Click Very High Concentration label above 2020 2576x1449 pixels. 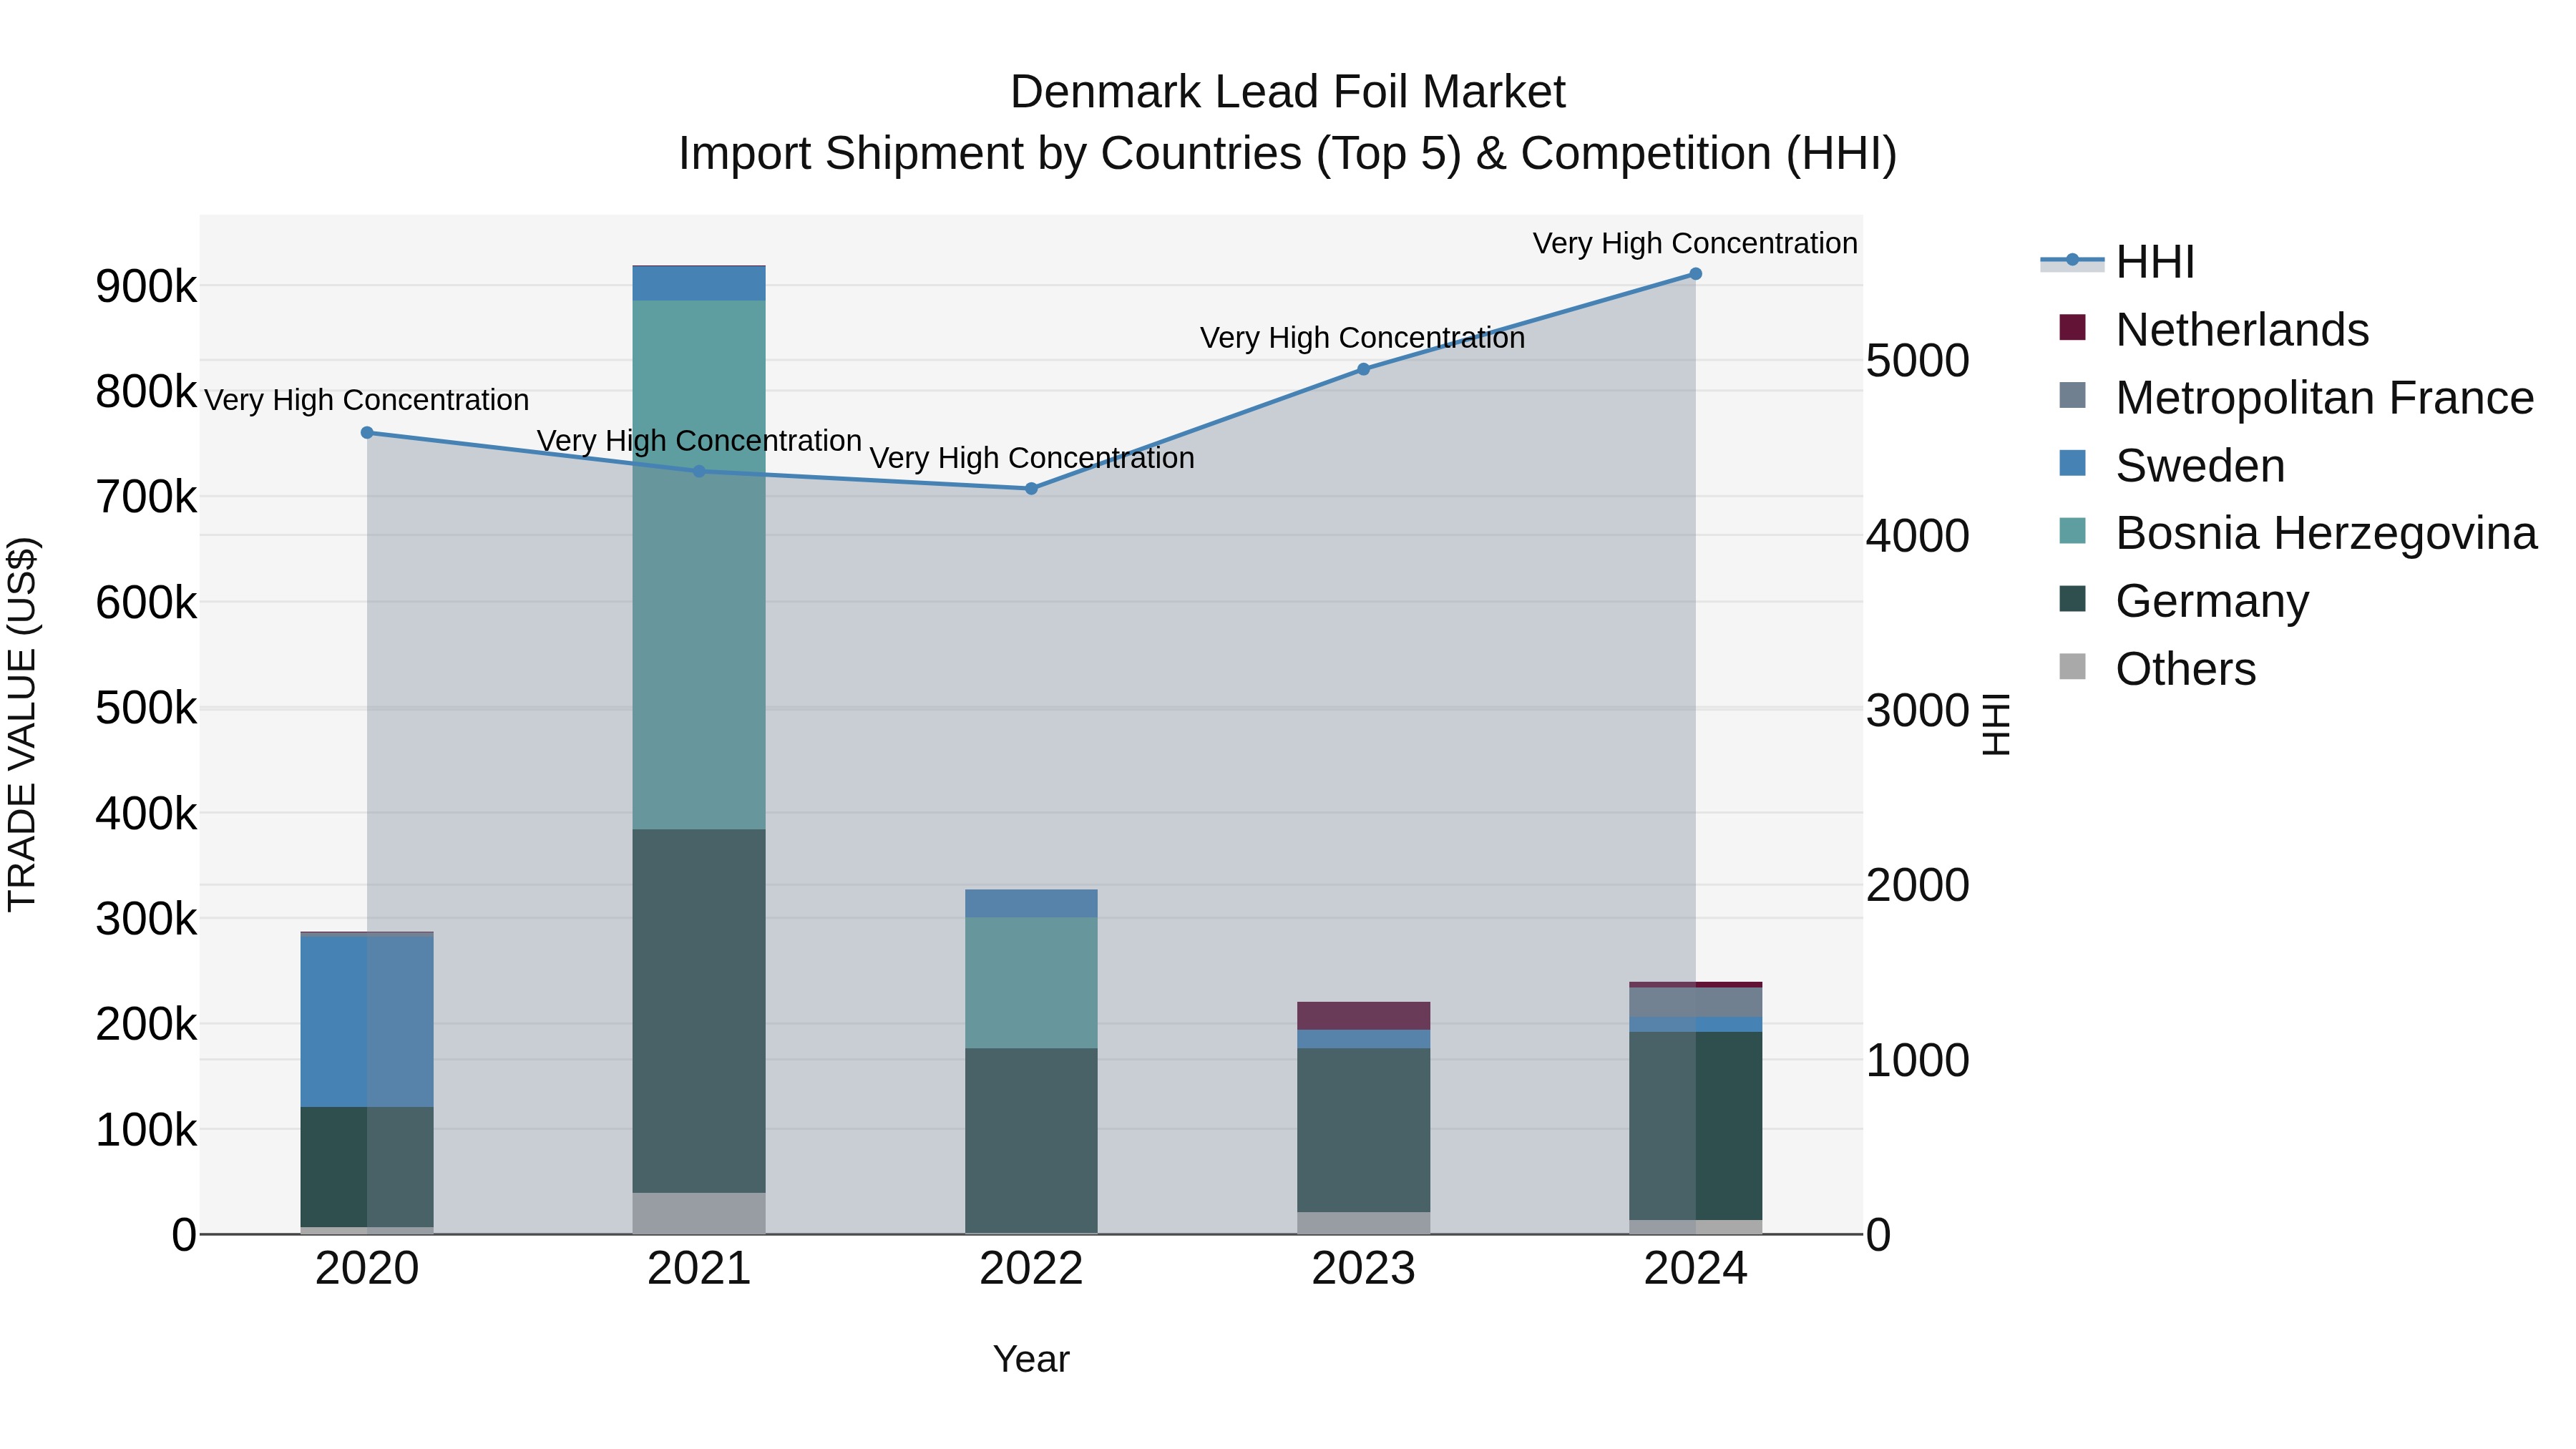(367, 400)
